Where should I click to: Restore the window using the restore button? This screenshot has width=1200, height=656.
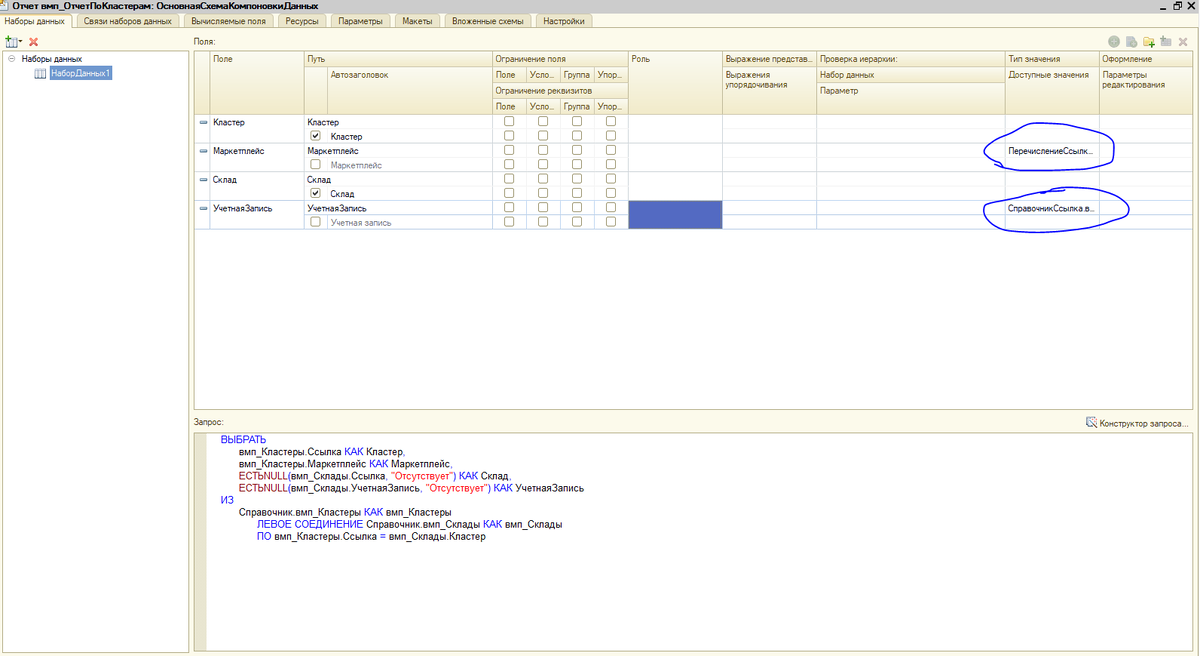pos(1176,5)
